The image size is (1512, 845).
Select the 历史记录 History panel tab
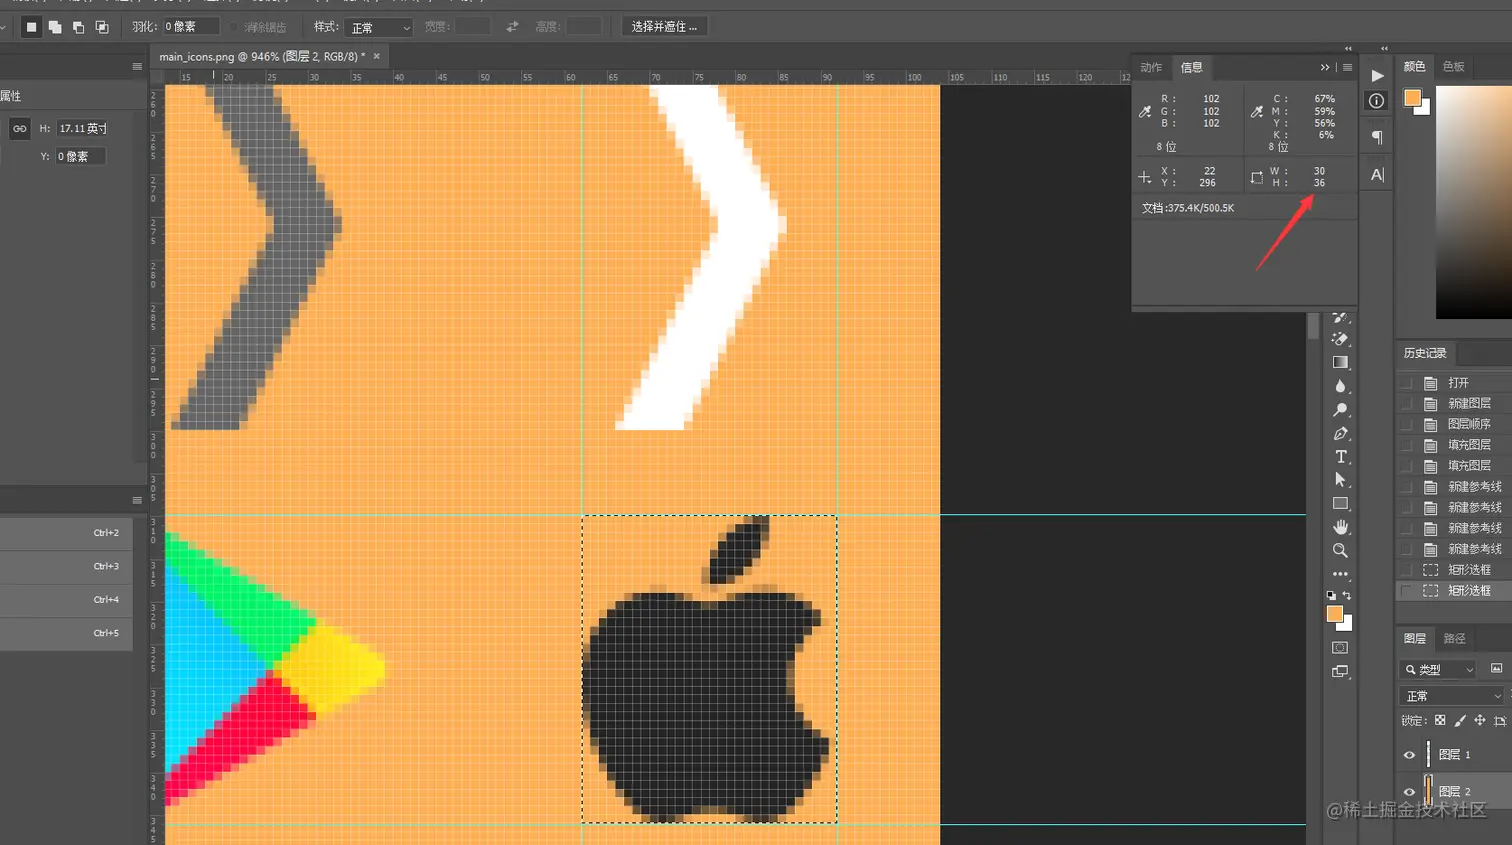point(1425,353)
